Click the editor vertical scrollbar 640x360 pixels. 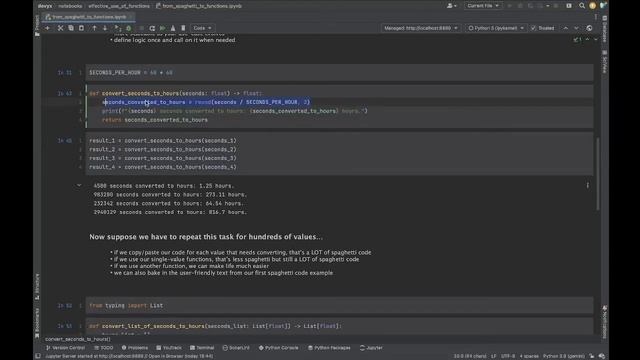598,174
